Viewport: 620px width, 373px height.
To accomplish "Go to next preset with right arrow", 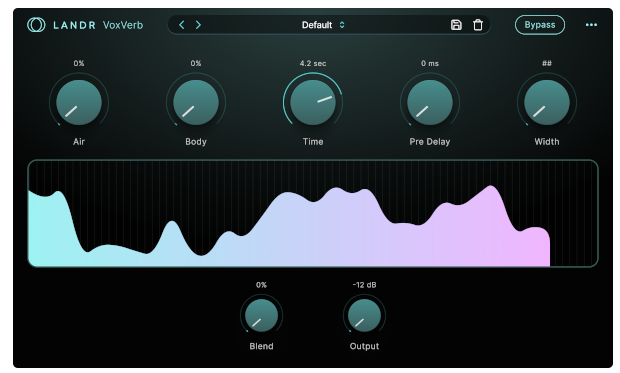I will click(198, 25).
